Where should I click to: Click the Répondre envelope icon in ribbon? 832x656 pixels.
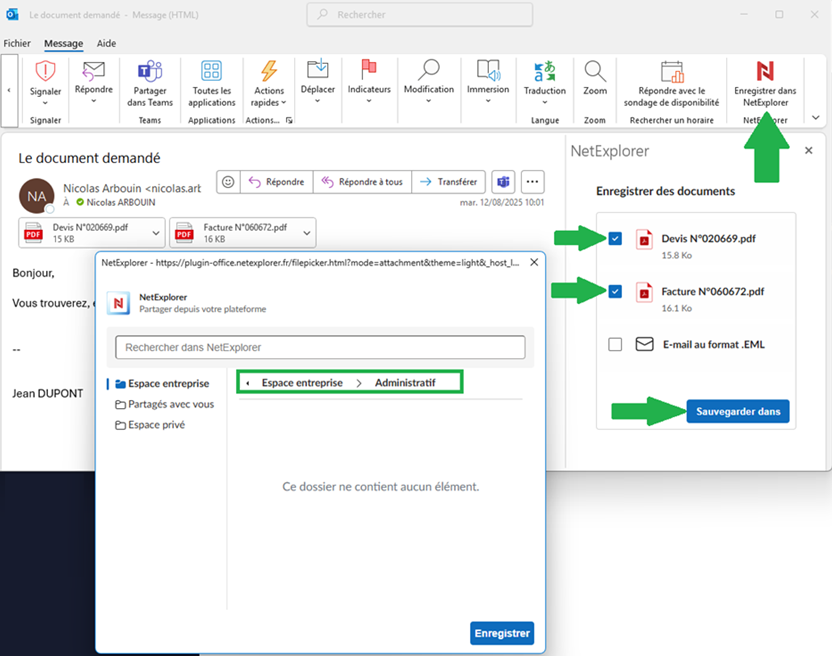pos(93,71)
